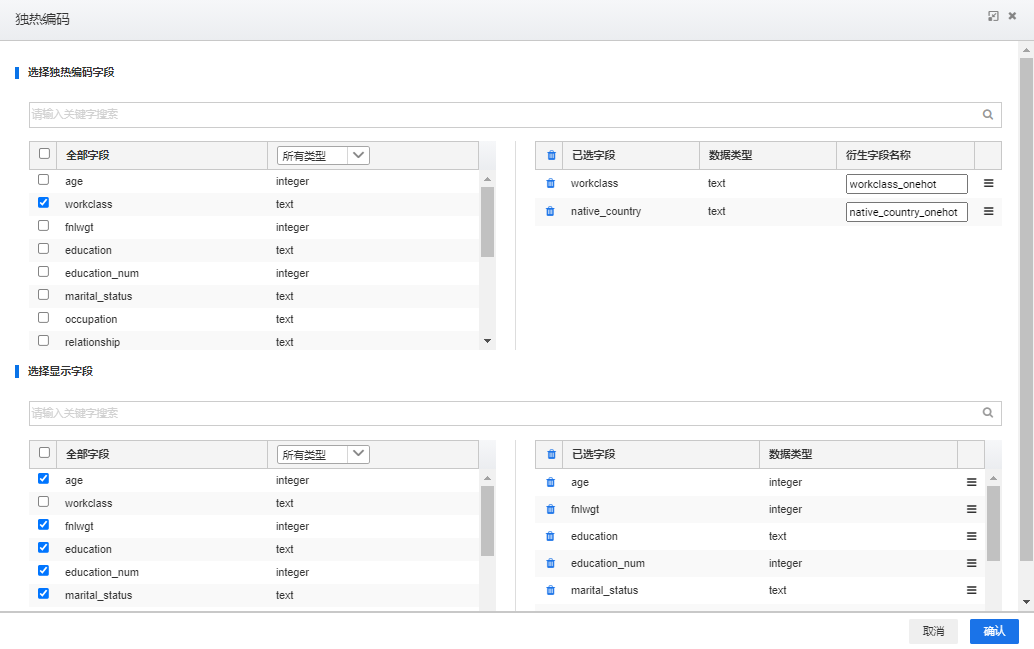Click the 取消 cancel button

click(x=933, y=631)
